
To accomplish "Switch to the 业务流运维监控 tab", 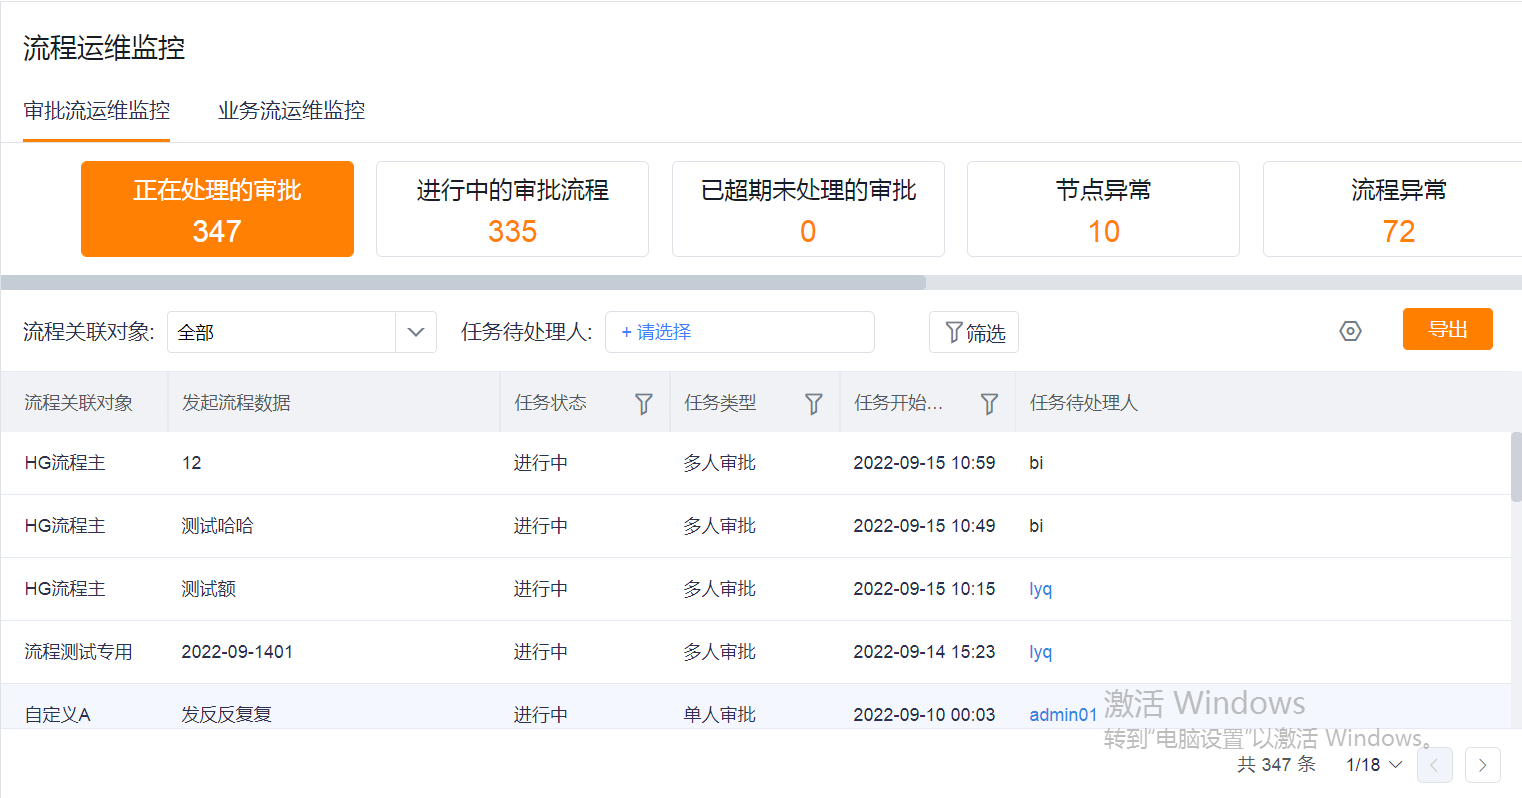I will tap(292, 111).
